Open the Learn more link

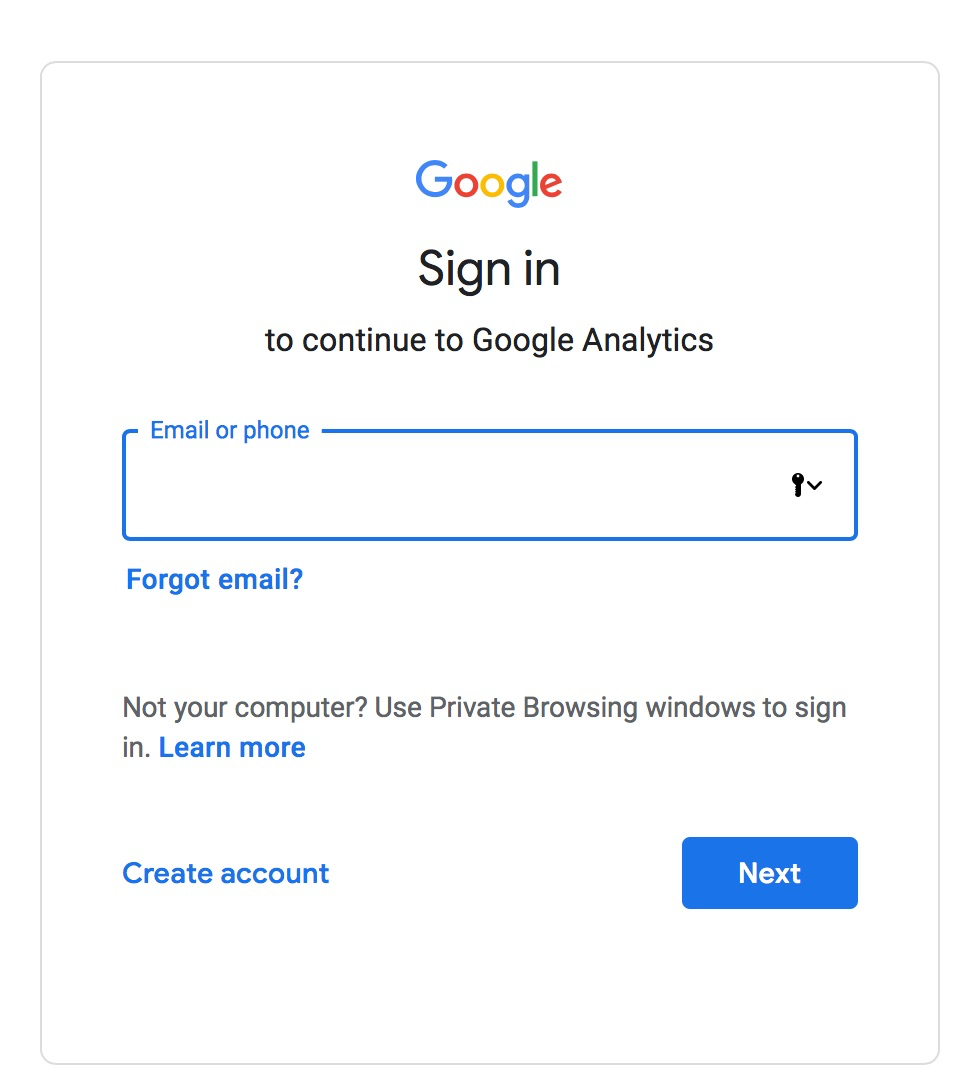232,747
